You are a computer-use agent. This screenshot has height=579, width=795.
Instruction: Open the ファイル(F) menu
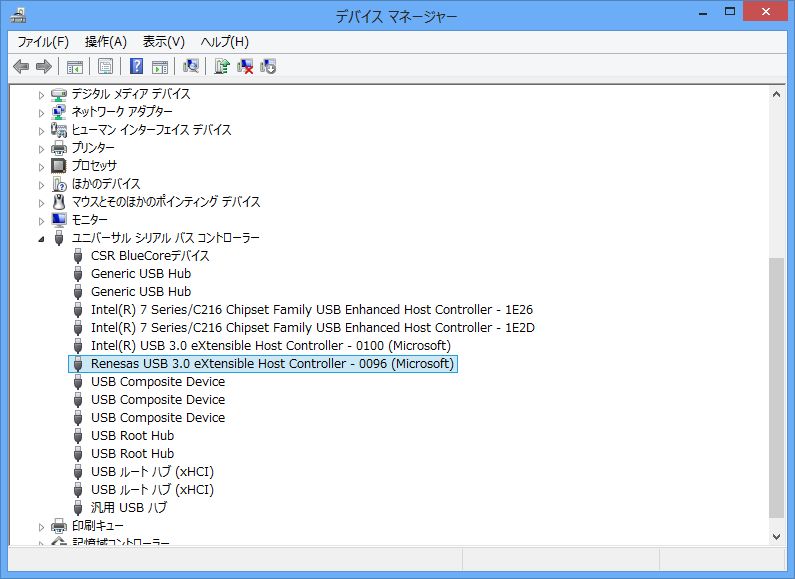pyautogui.click(x=43, y=42)
